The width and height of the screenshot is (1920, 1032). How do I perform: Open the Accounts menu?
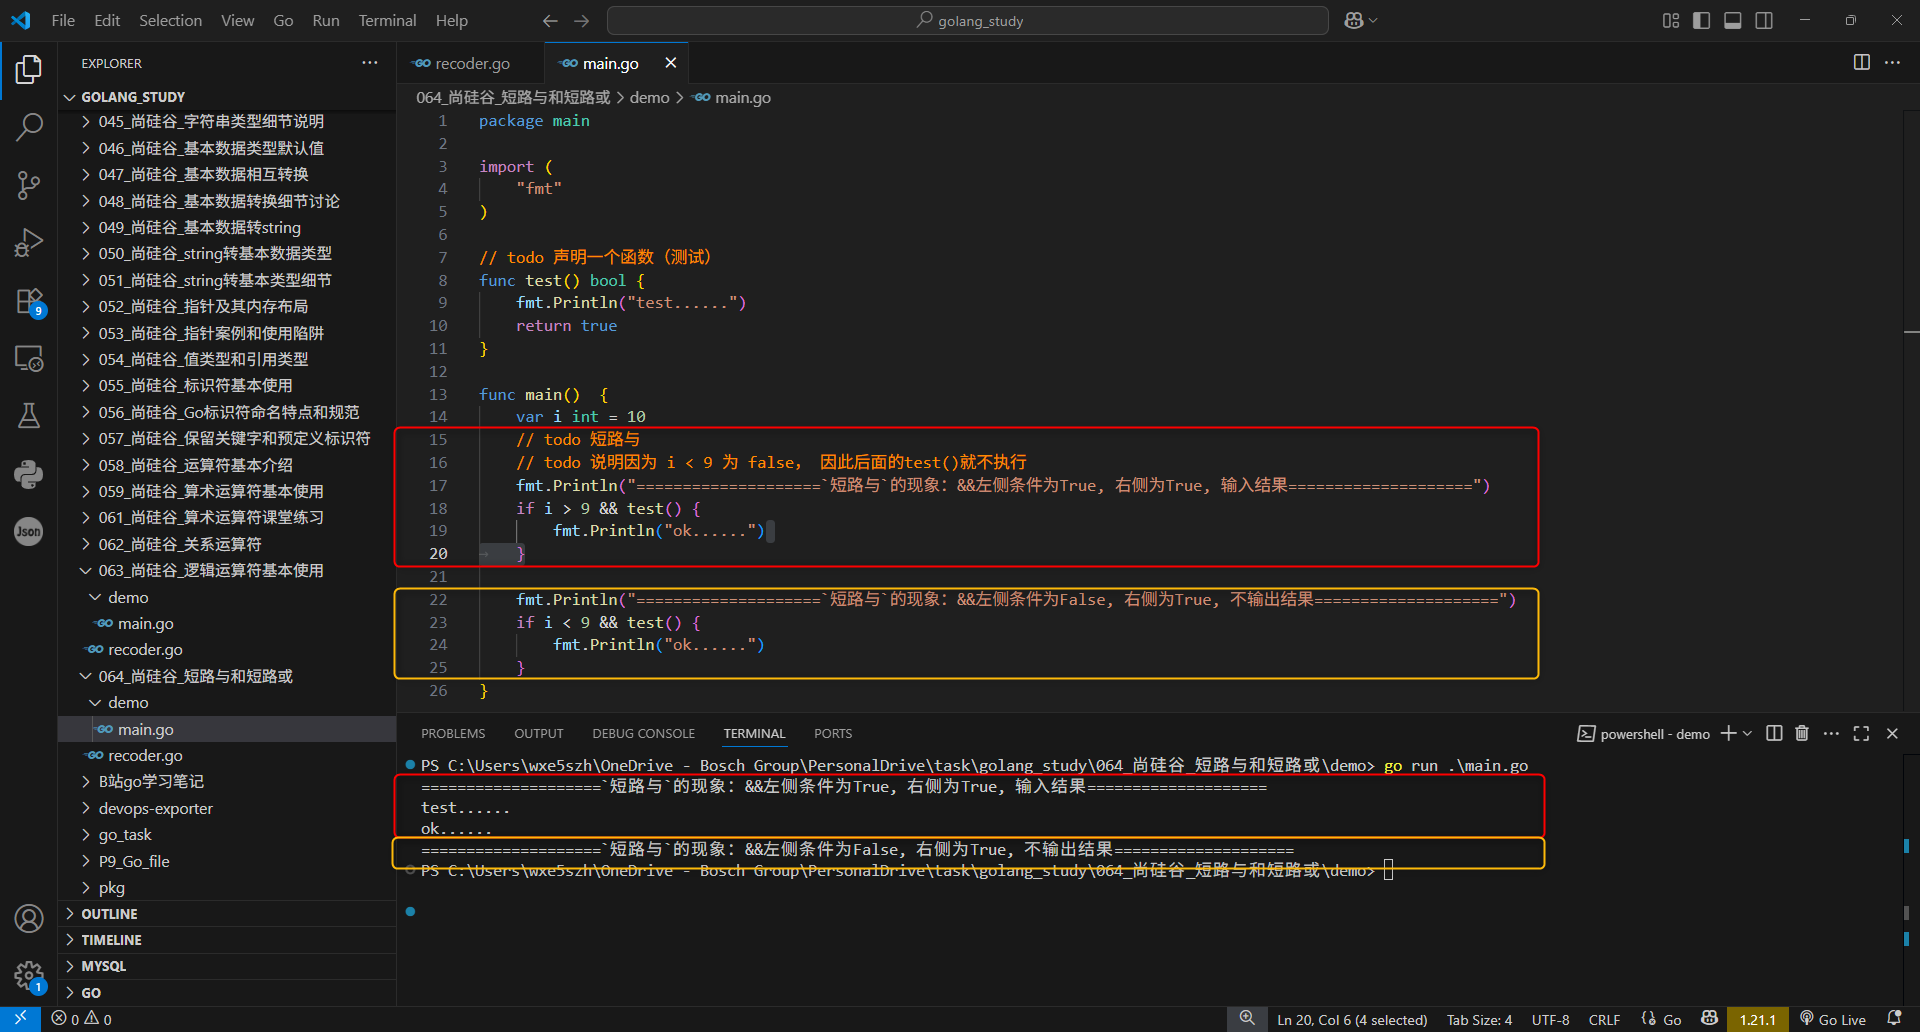pyautogui.click(x=29, y=918)
